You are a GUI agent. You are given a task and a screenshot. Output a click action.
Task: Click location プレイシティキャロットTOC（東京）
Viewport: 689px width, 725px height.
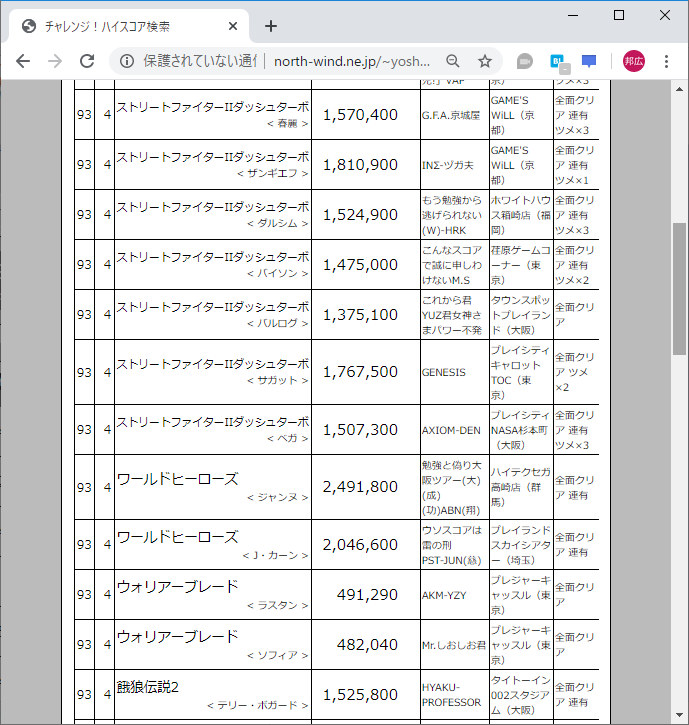pyautogui.click(x=521, y=372)
